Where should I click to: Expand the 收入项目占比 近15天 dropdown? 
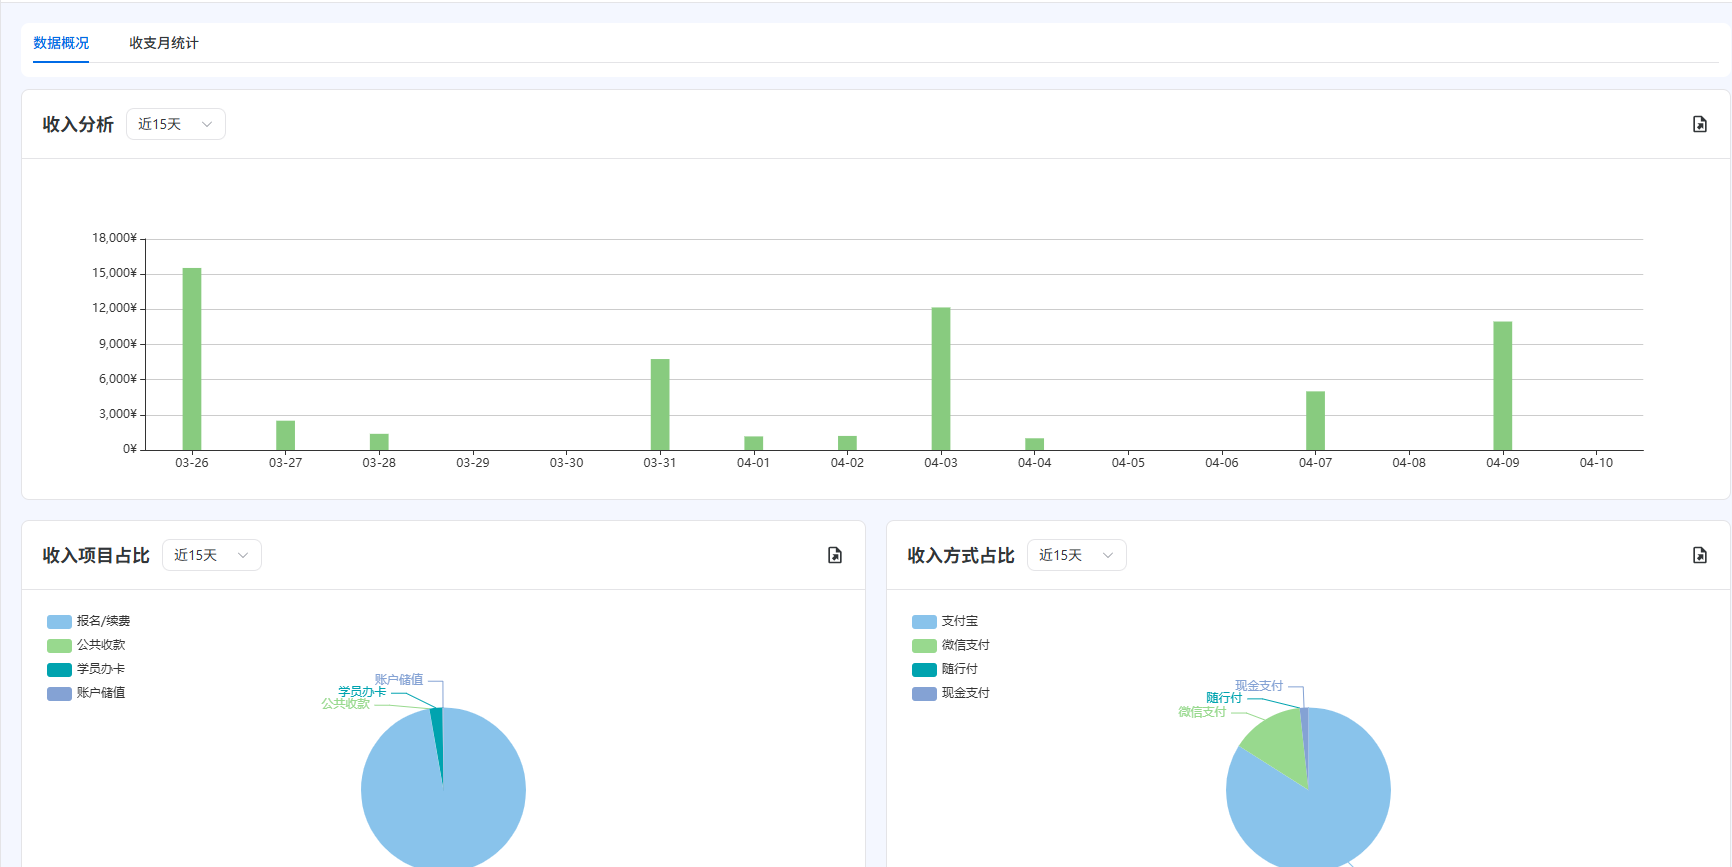(x=212, y=555)
